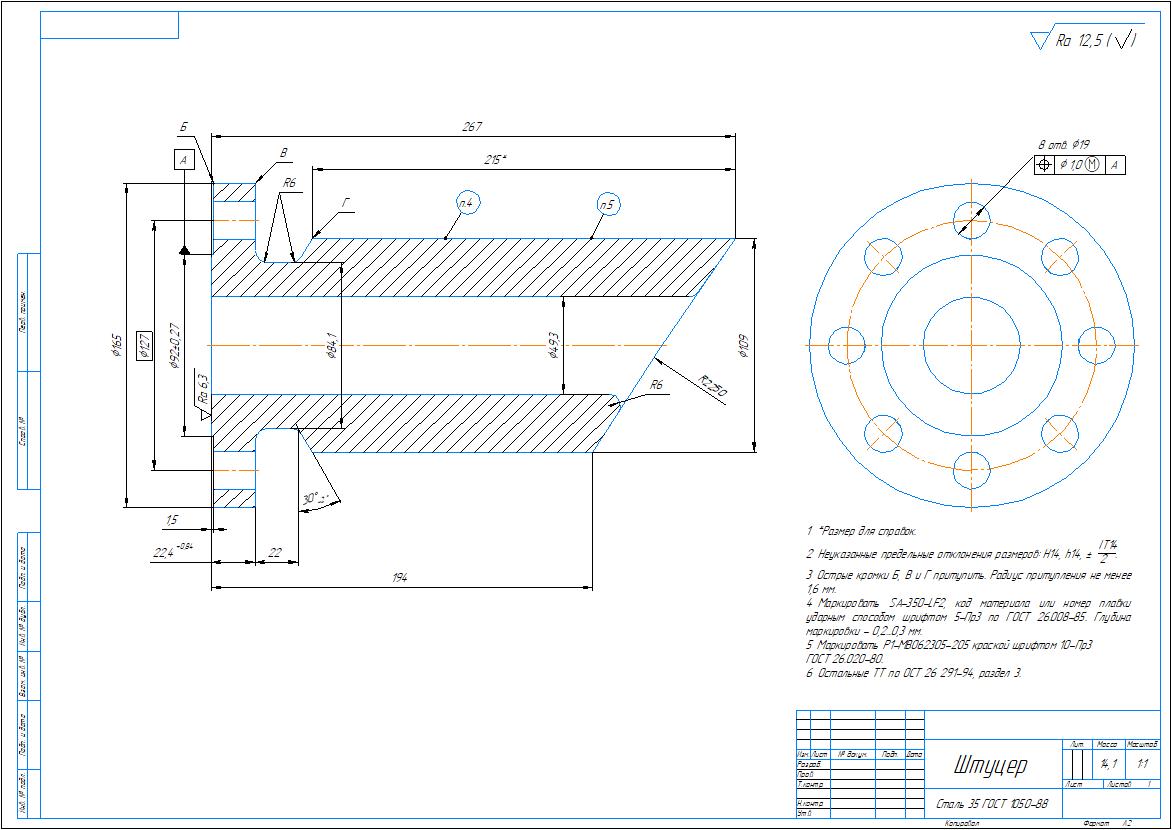The image size is (1172, 830).
Task: Click the reference dimension 215*
Action: click(495, 160)
